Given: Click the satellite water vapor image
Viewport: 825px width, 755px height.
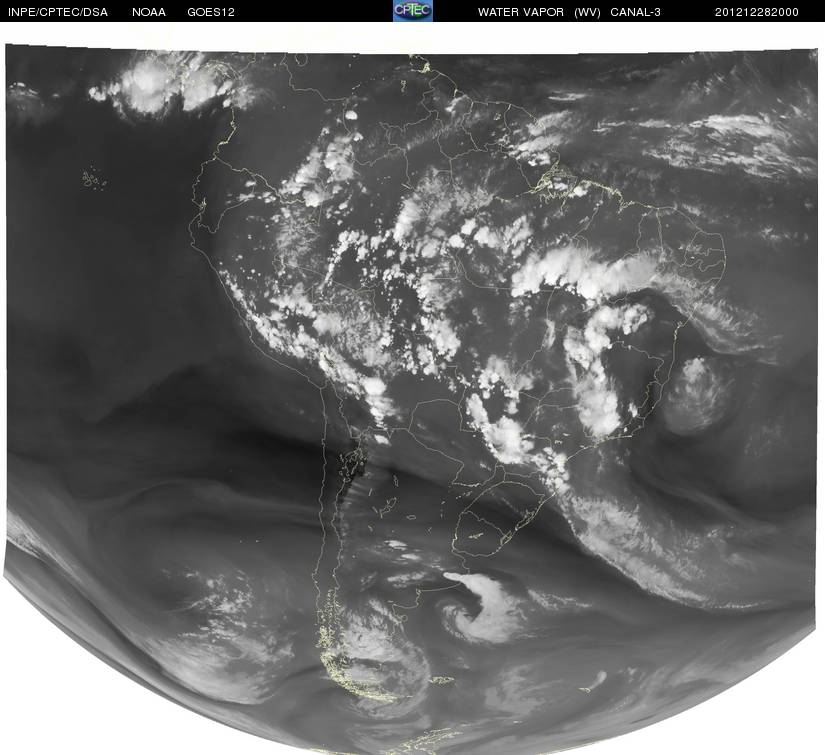Looking at the screenshot, I should [x=410, y=399].
